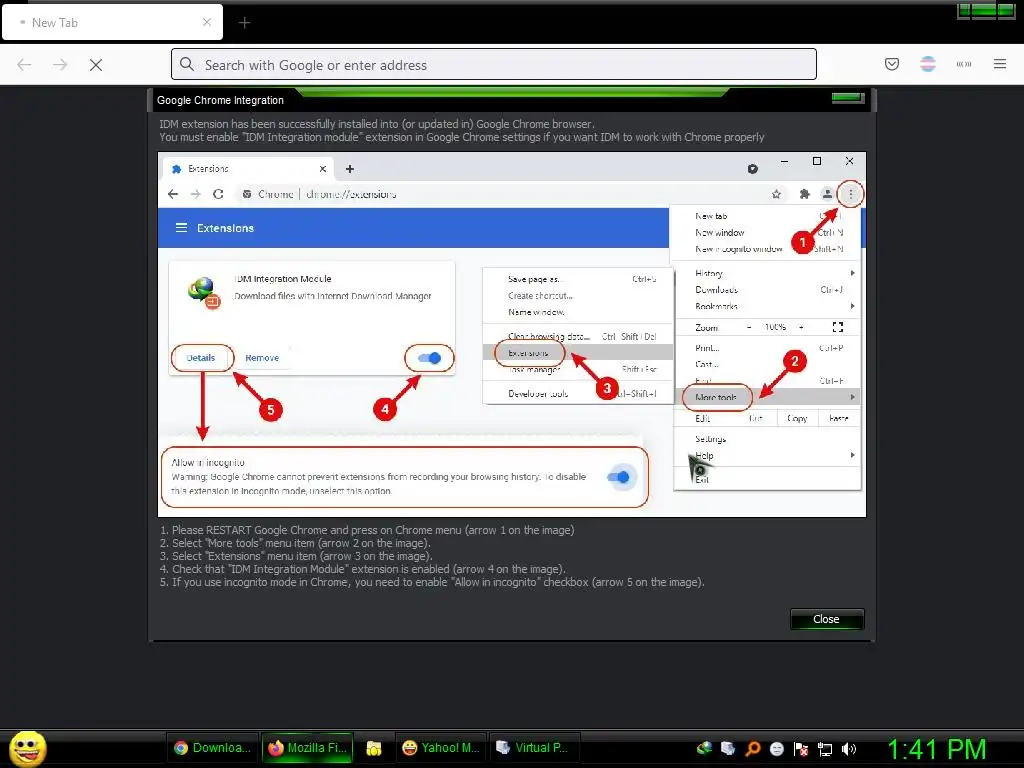Click the IDM globe tray icon

704,748
